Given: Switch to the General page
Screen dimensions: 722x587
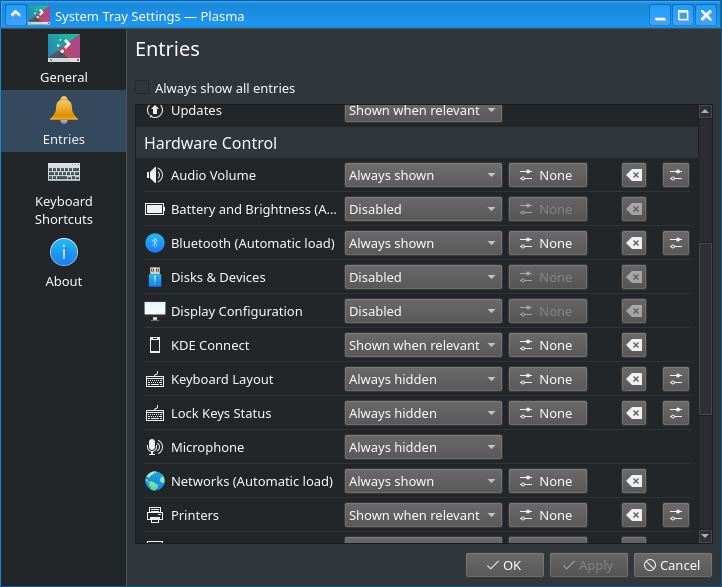Looking at the screenshot, I should [64, 59].
